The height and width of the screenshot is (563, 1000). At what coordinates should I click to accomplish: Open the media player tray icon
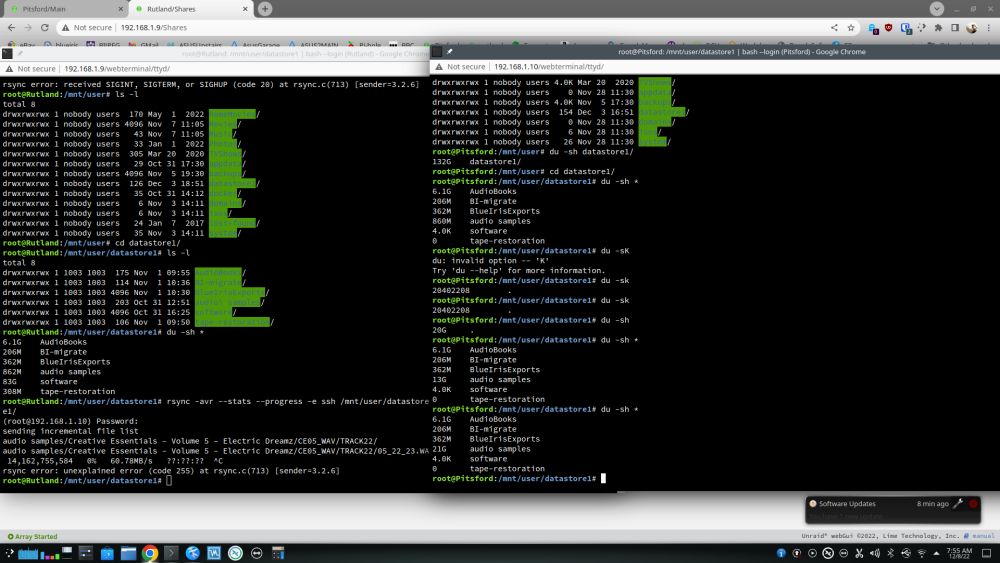812,553
